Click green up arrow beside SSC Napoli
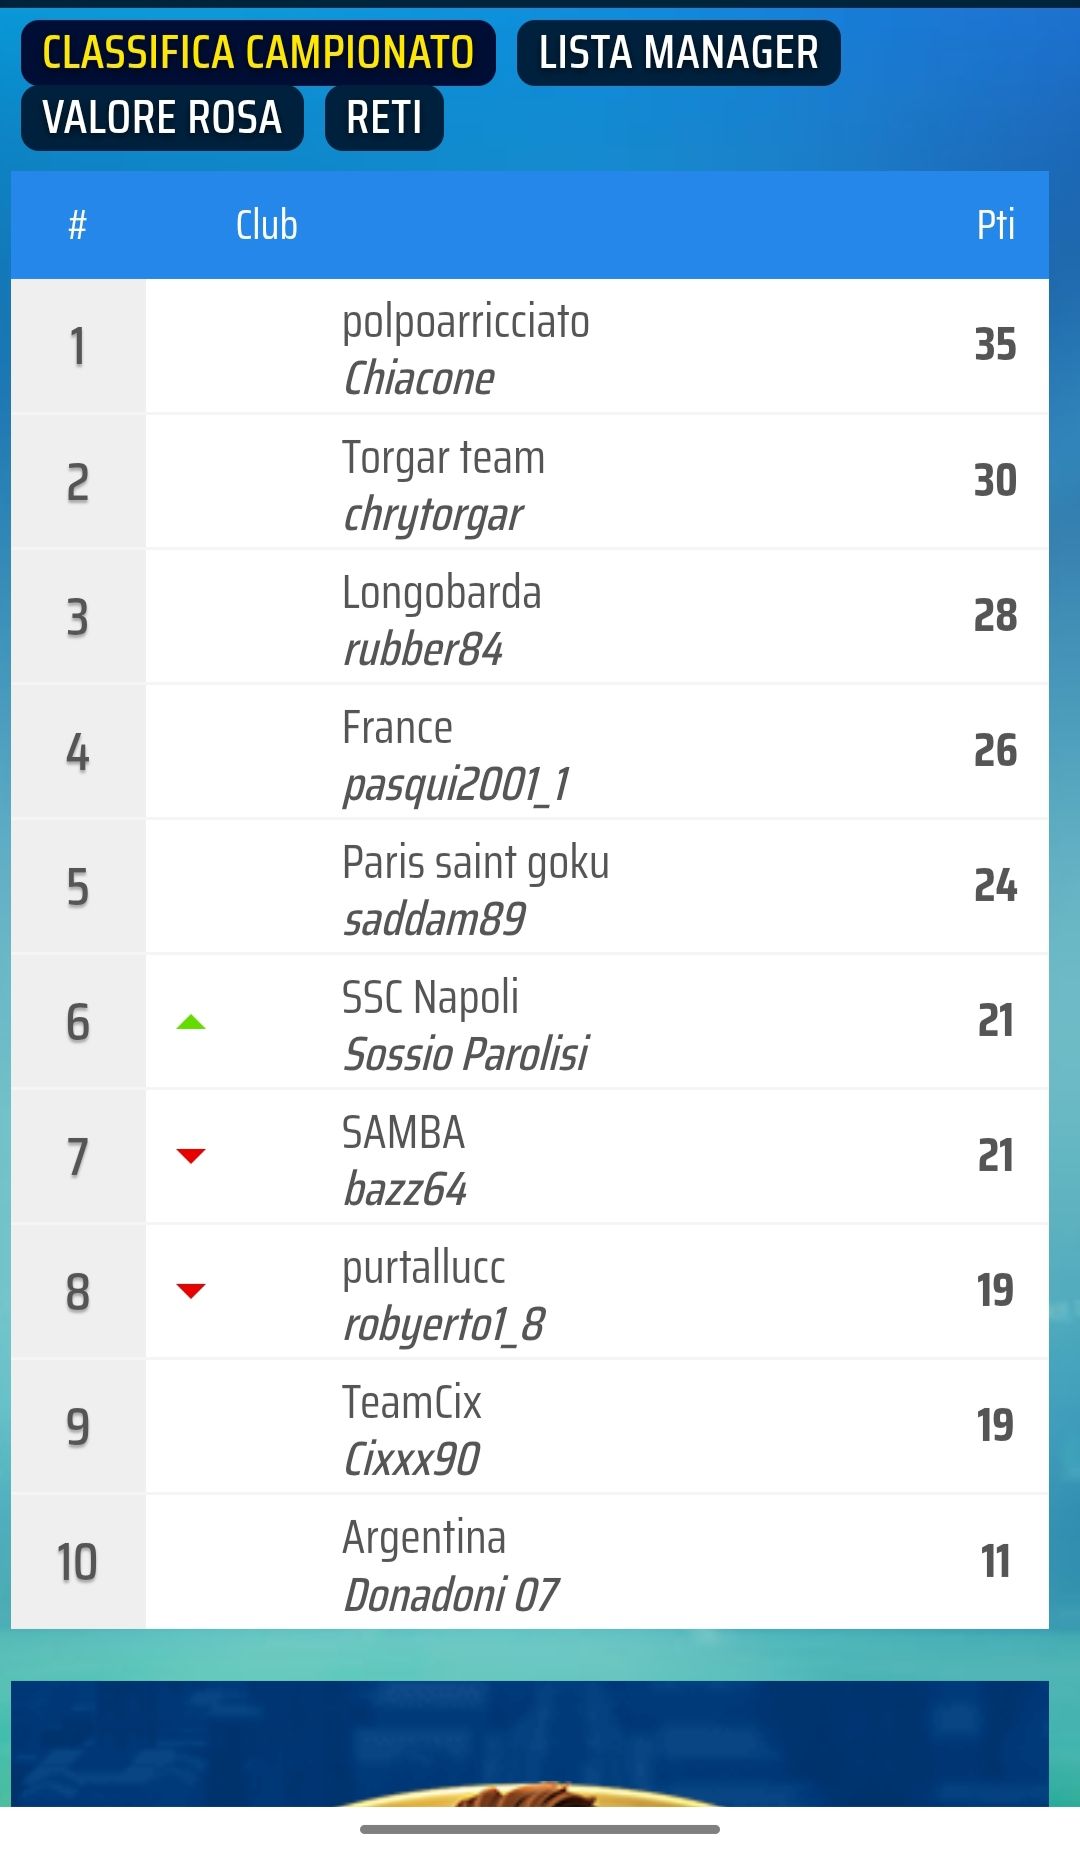 point(191,1022)
